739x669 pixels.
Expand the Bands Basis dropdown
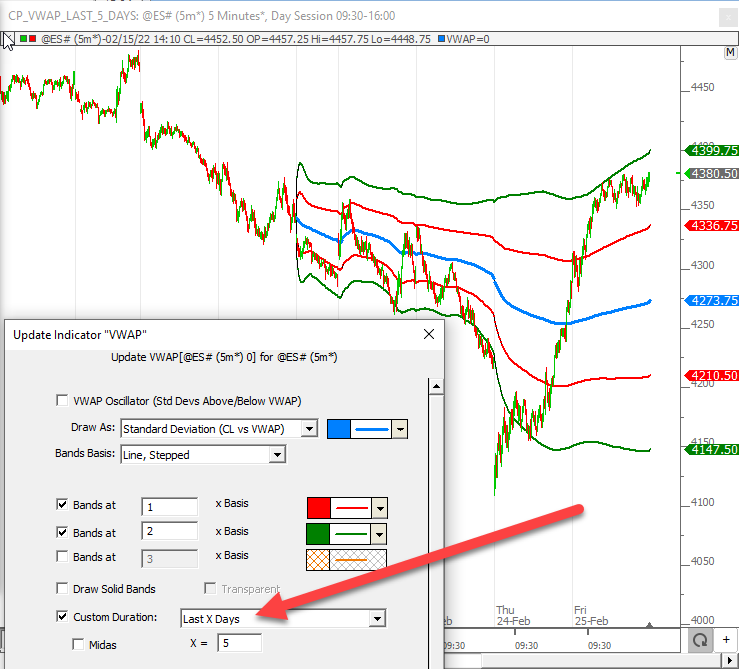click(277, 455)
